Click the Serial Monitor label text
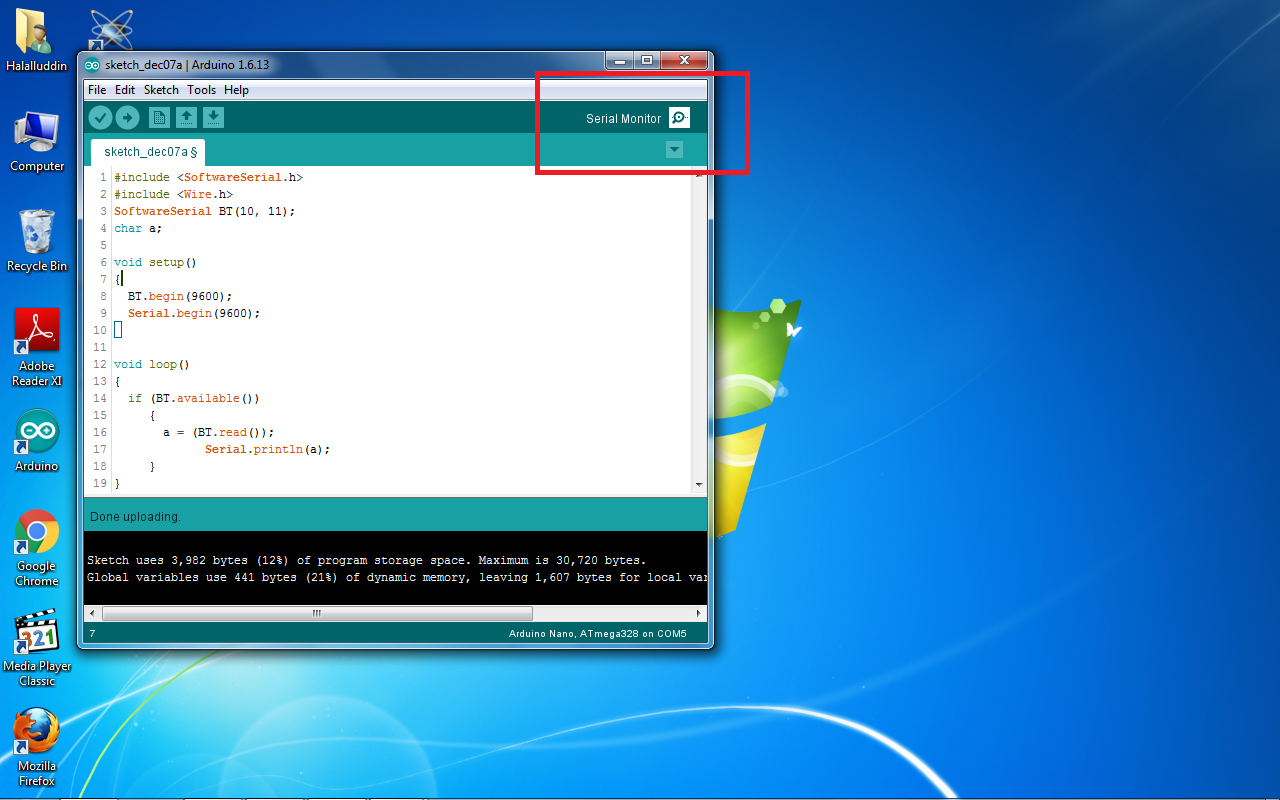 click(x=625, y=117)
